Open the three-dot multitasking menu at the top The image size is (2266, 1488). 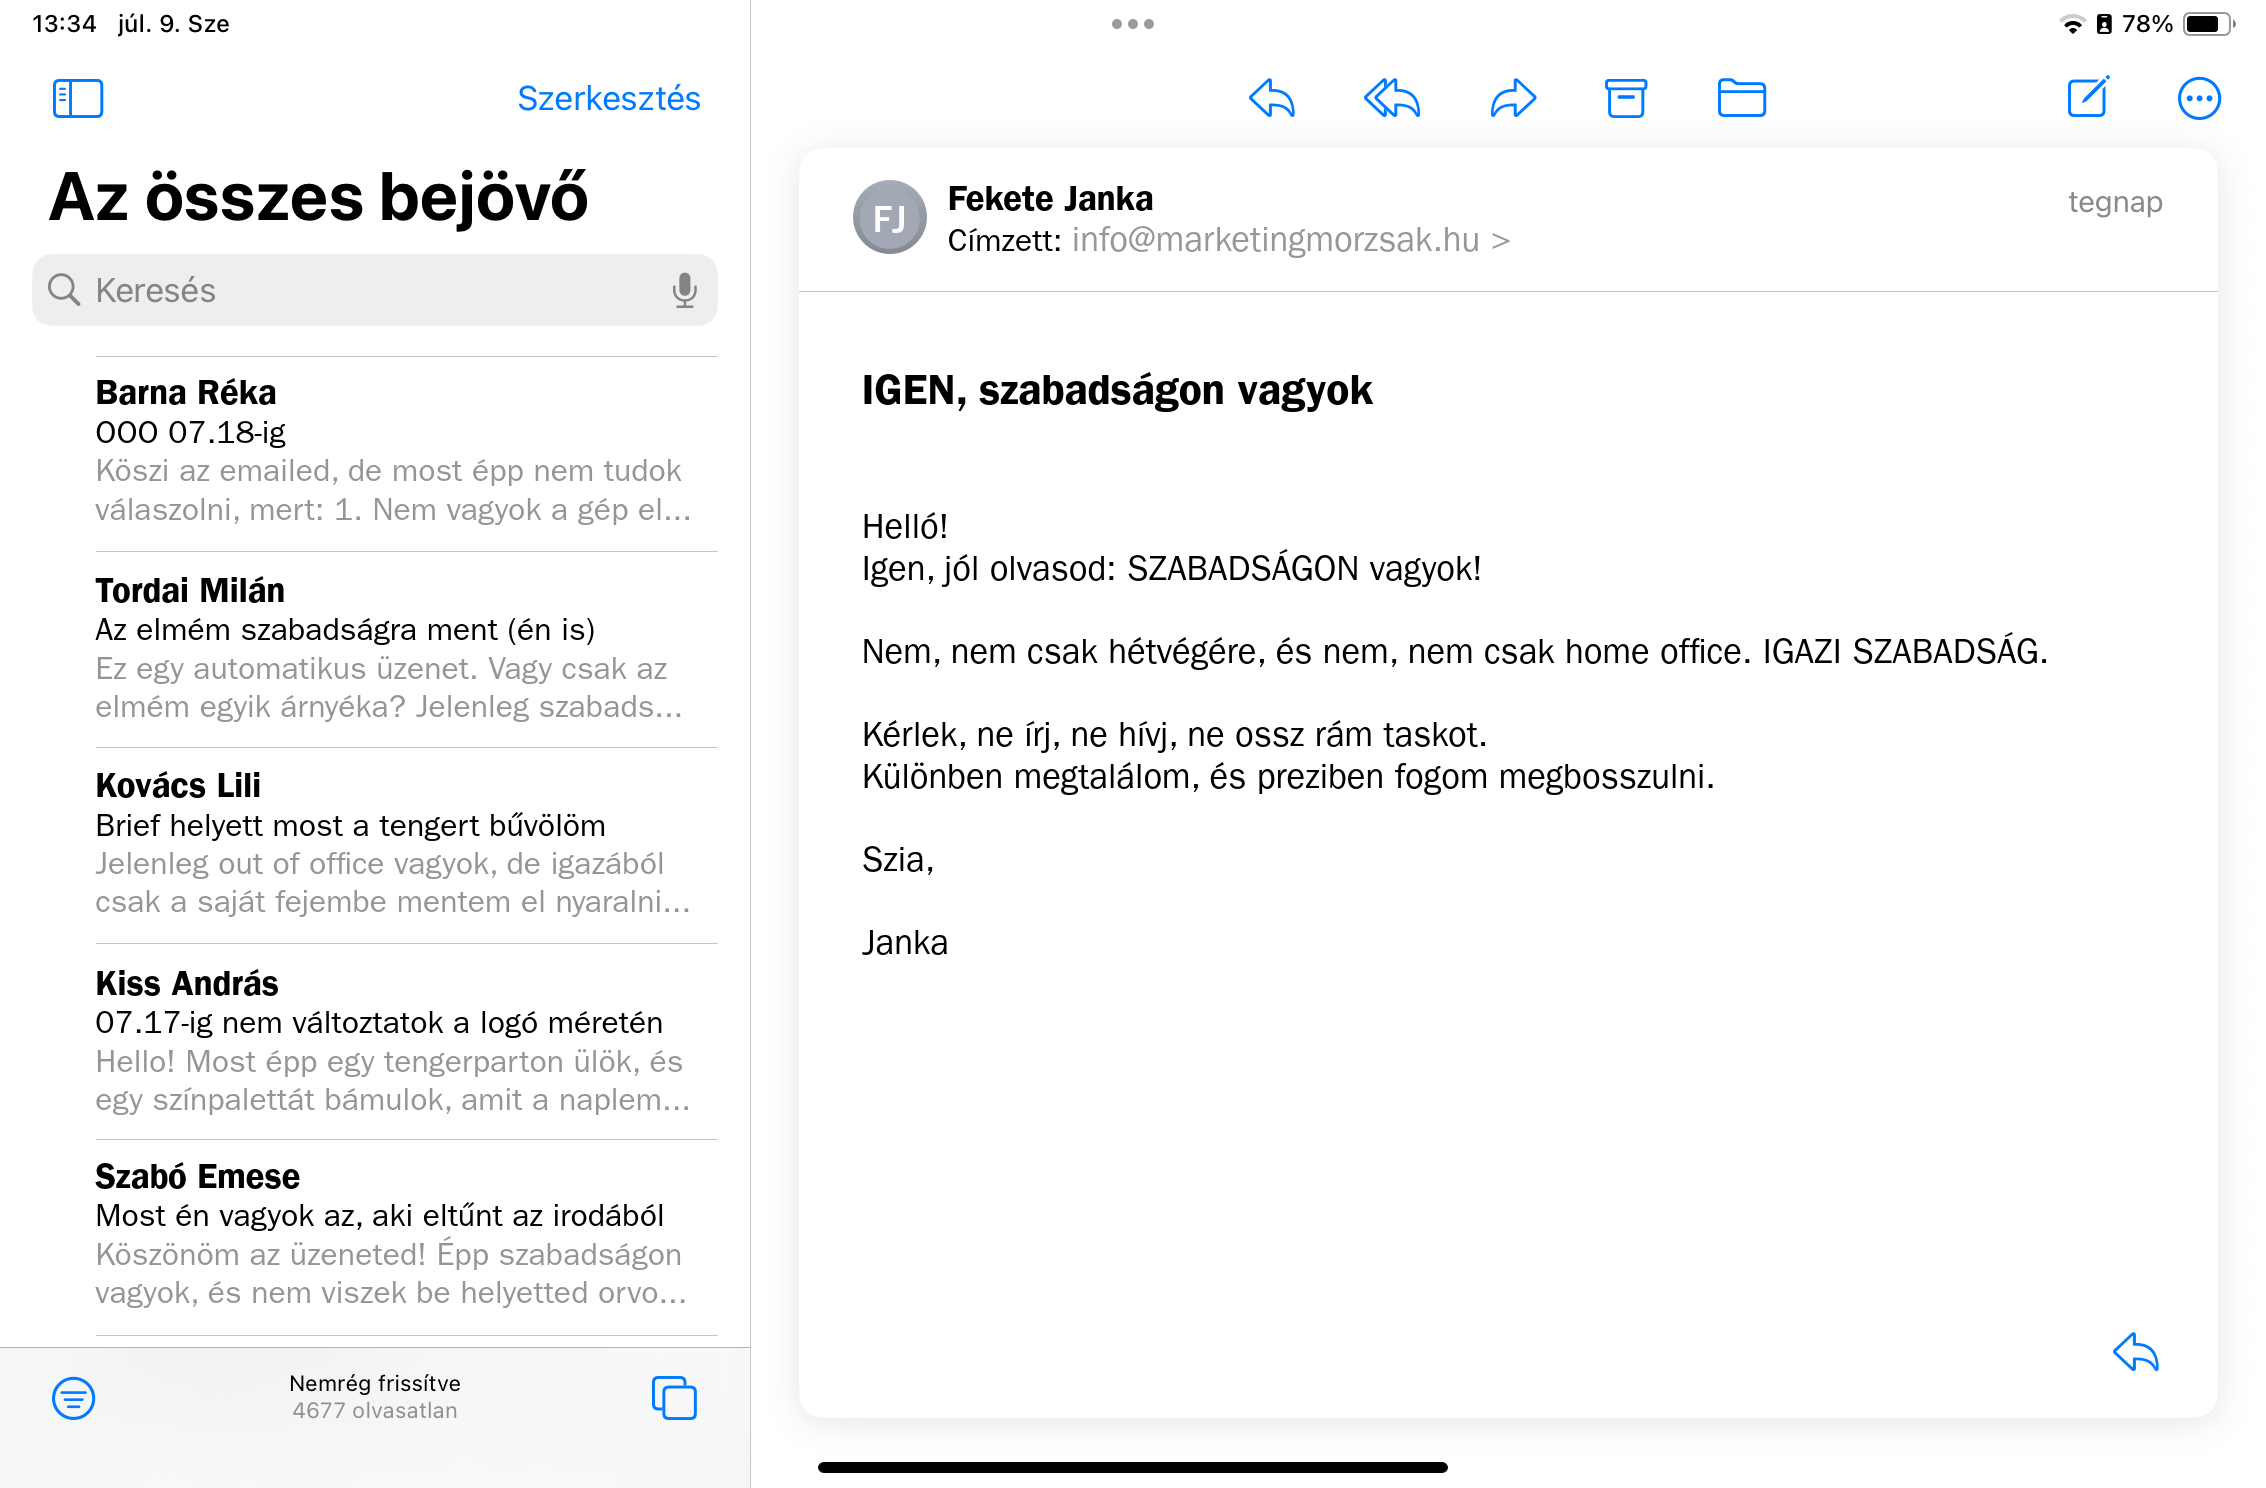[x=1132, y=24]
